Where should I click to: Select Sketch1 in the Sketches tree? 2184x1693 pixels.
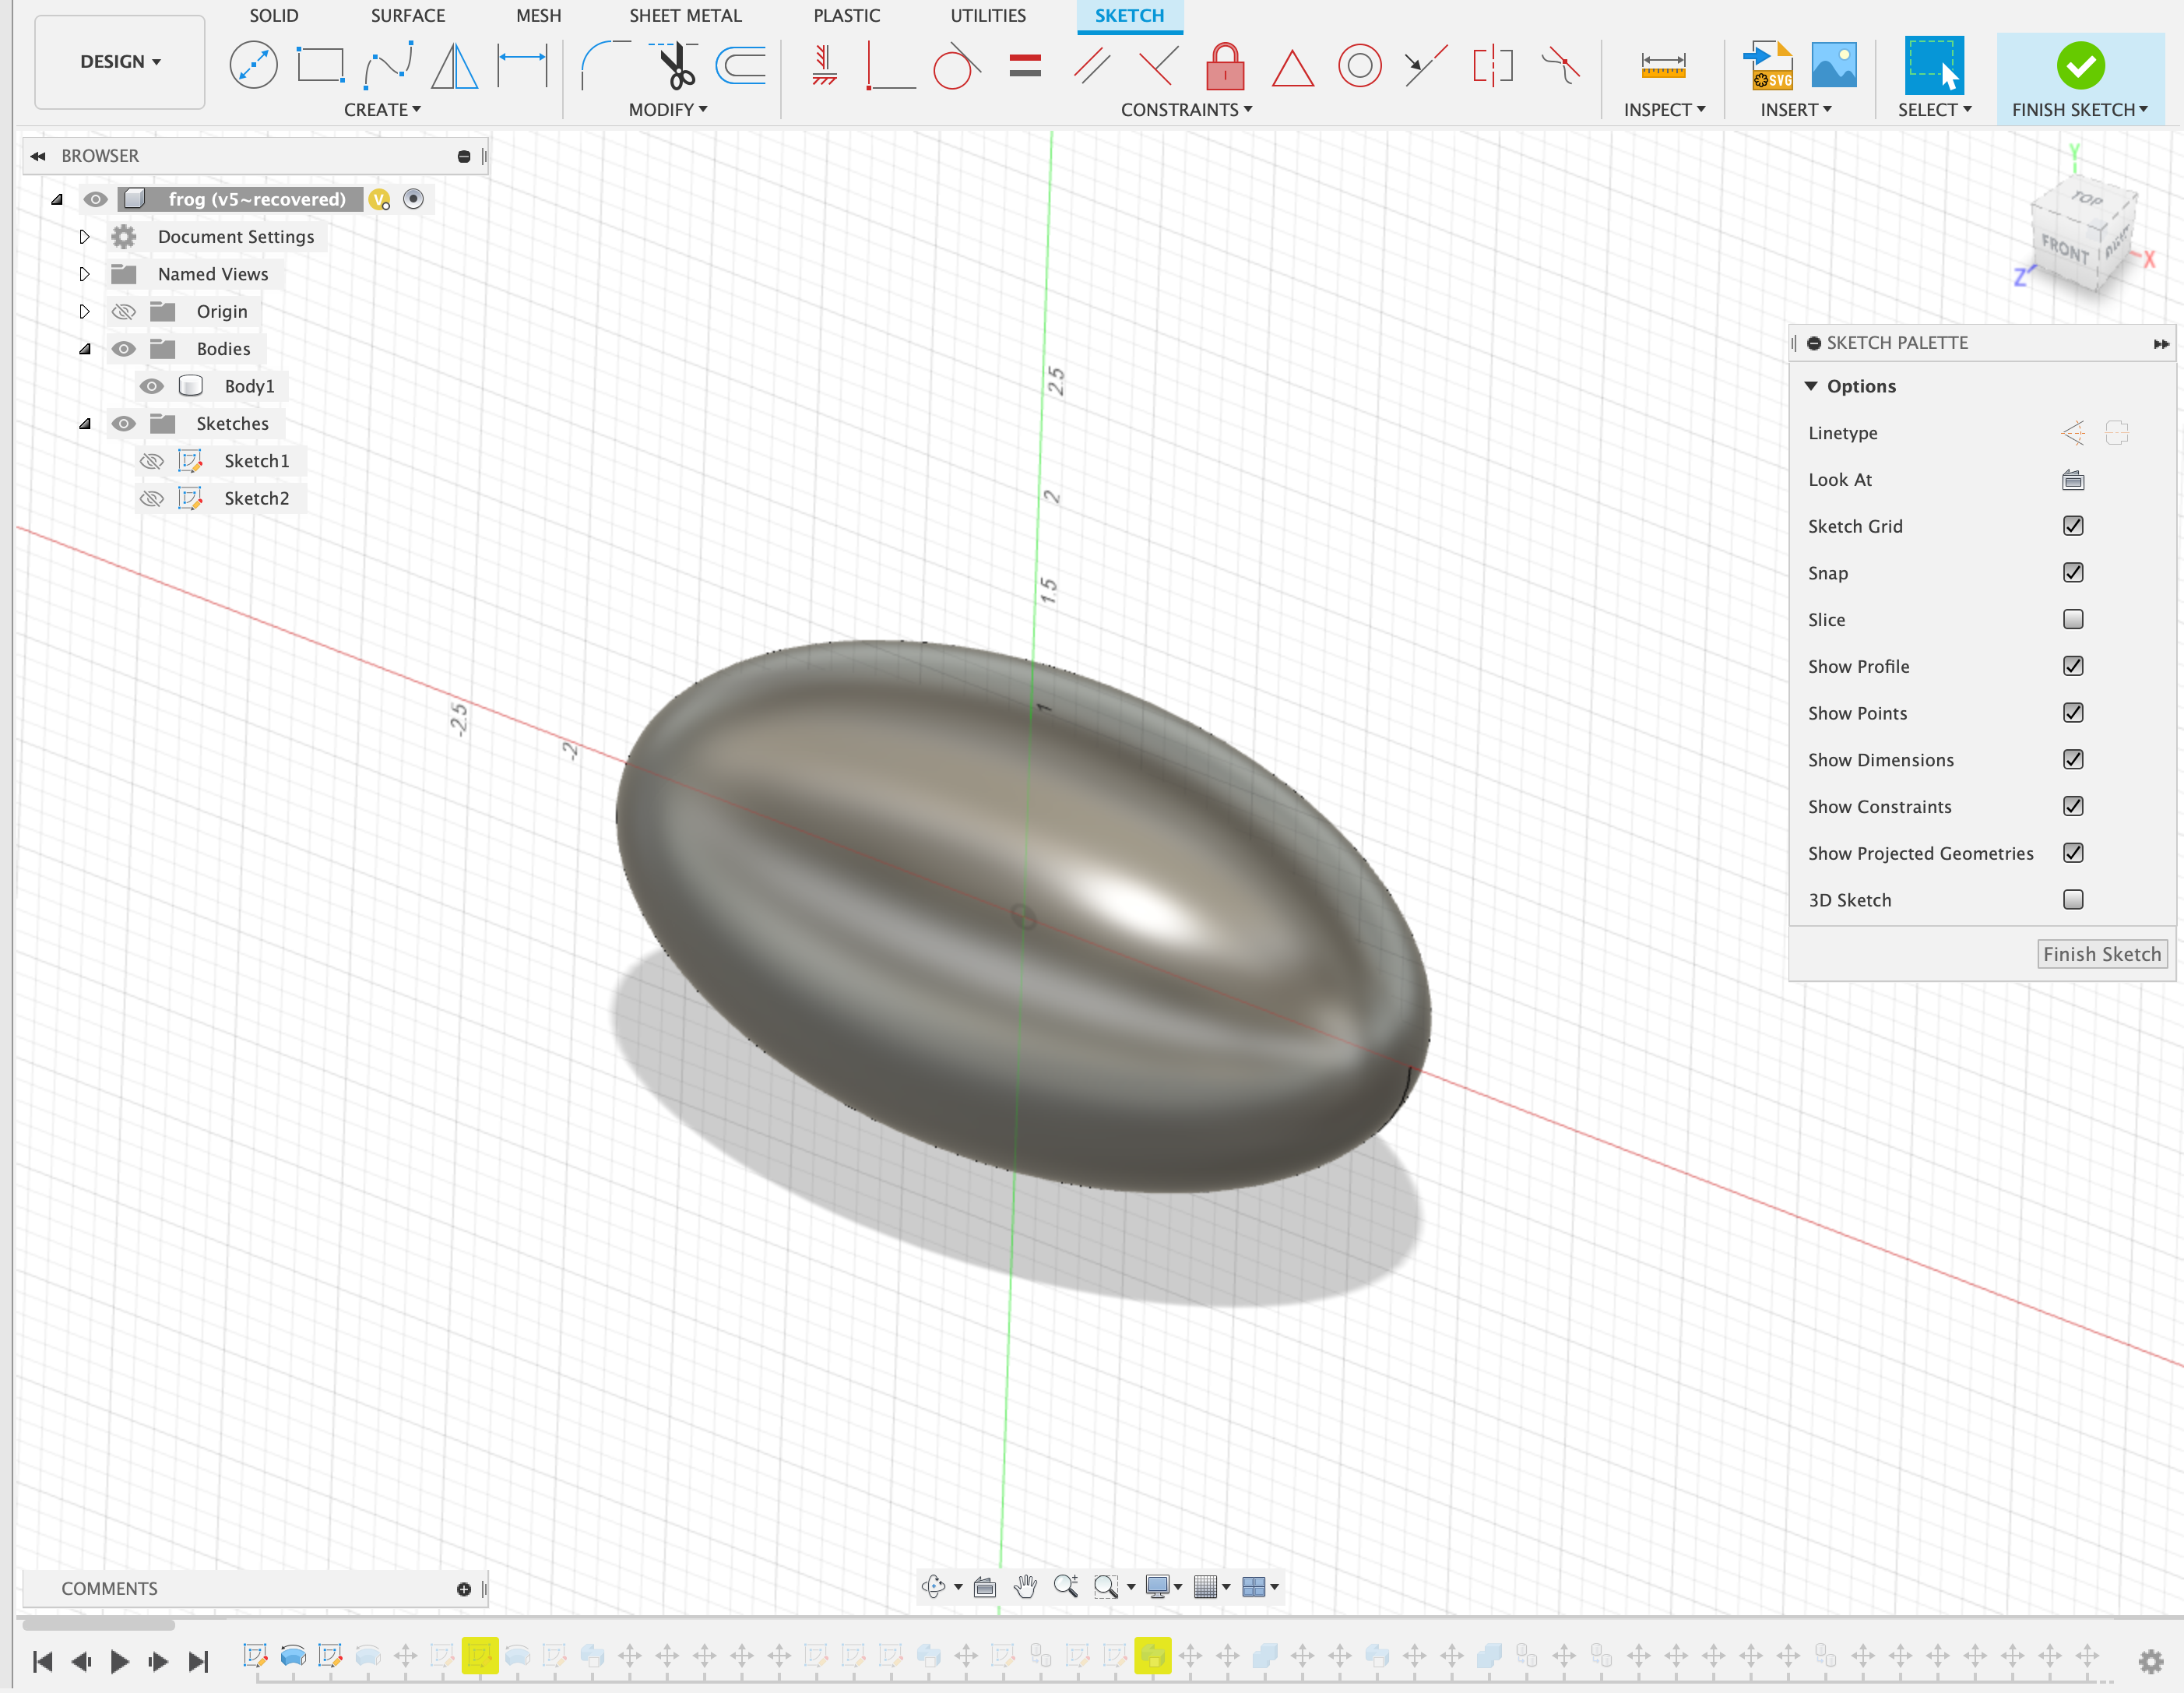257,461
